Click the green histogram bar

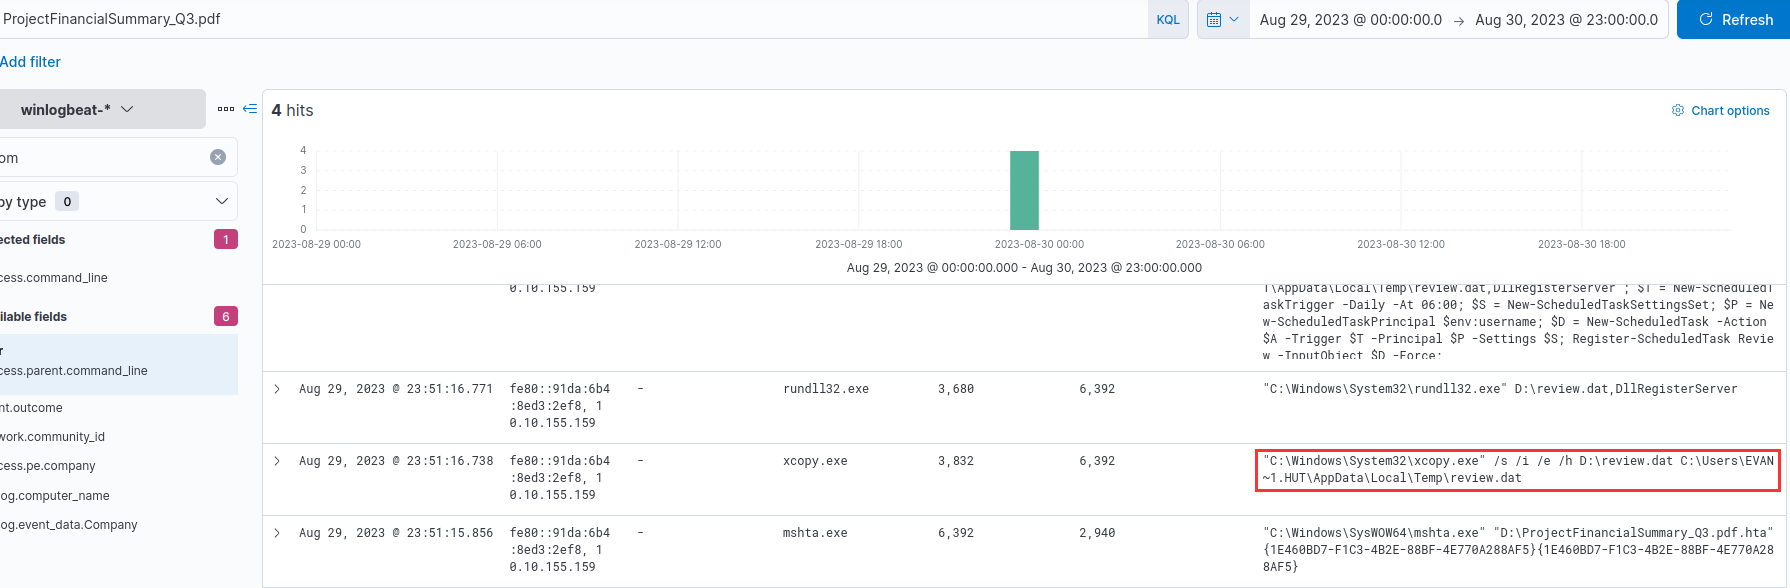(1024, 190)
